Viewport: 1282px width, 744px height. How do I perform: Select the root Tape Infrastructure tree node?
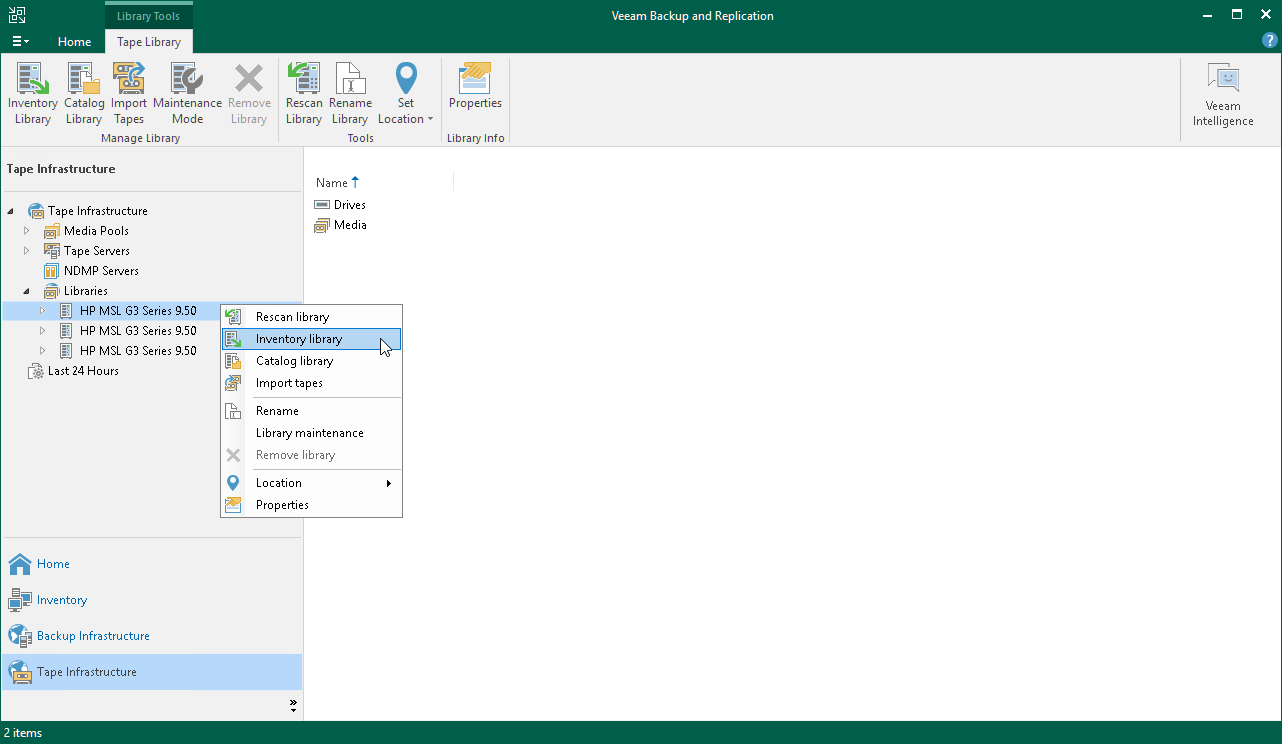(x=97, y=211)
